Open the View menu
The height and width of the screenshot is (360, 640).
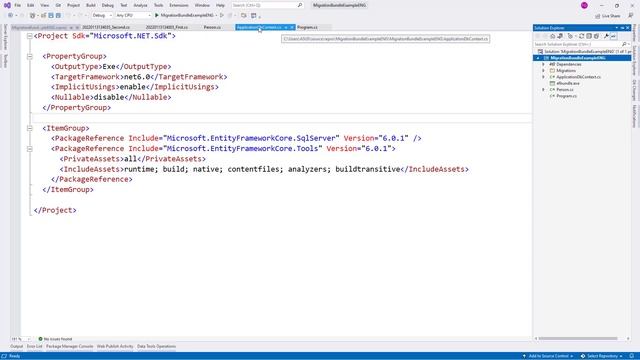click(x=44, y=5)
